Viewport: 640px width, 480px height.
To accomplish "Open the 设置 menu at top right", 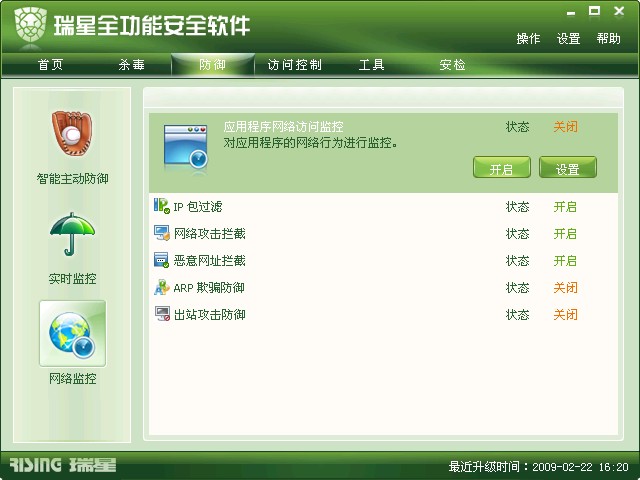I will click(568, 39).
